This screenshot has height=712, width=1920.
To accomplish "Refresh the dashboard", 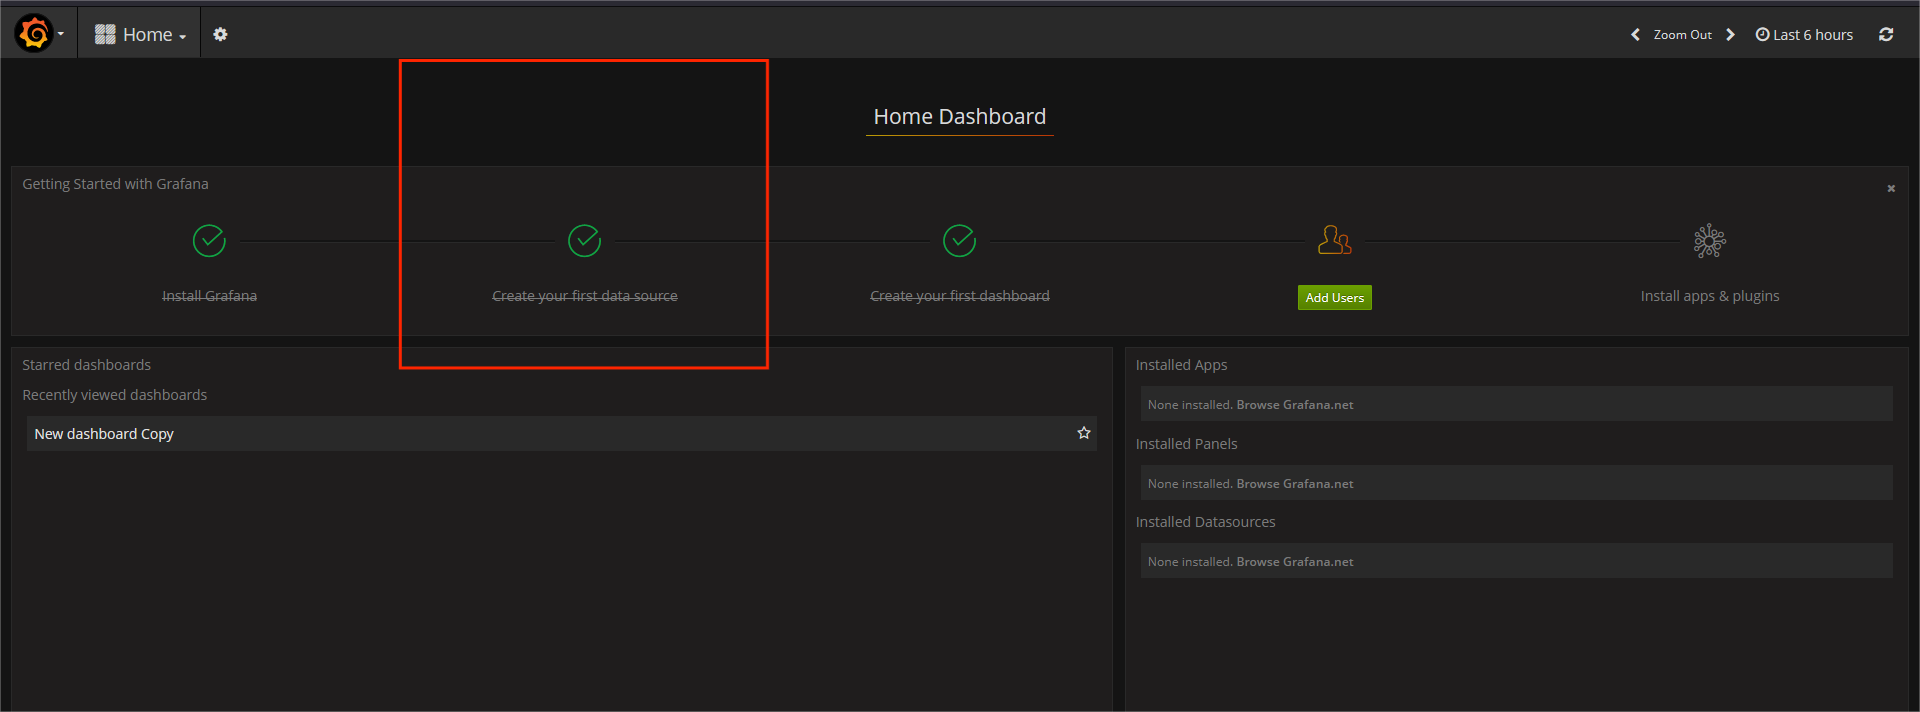I will (1886, 35).
